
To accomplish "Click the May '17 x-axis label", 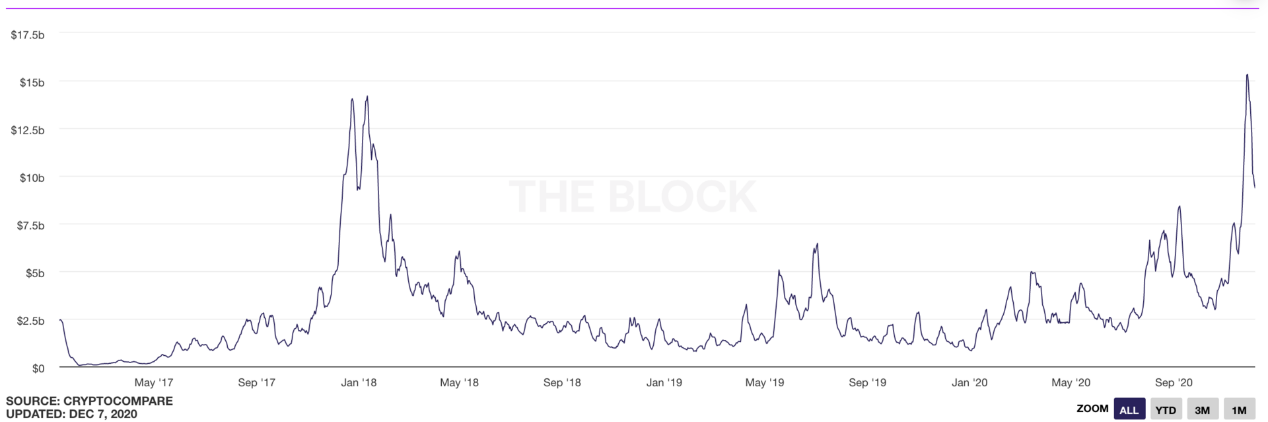I will click(152, 383).
